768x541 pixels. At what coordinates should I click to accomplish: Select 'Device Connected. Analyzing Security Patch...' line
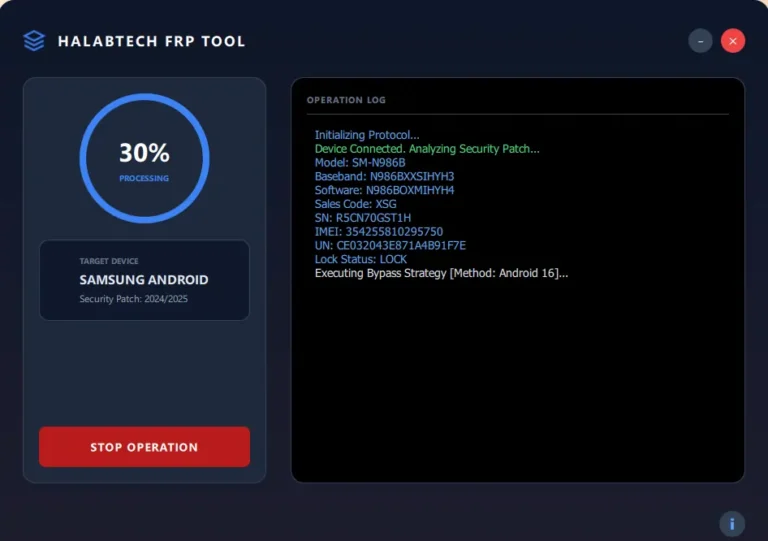[427, 149]
